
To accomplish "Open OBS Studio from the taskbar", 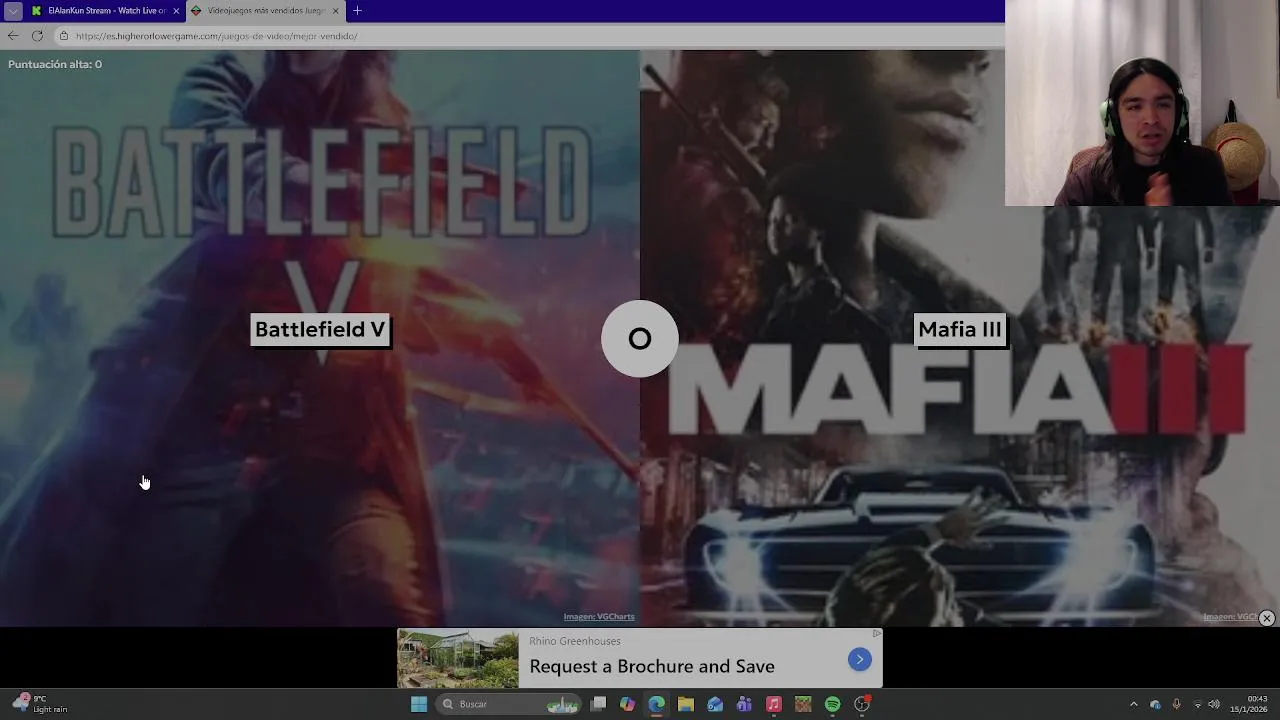I will click(862, 704).
